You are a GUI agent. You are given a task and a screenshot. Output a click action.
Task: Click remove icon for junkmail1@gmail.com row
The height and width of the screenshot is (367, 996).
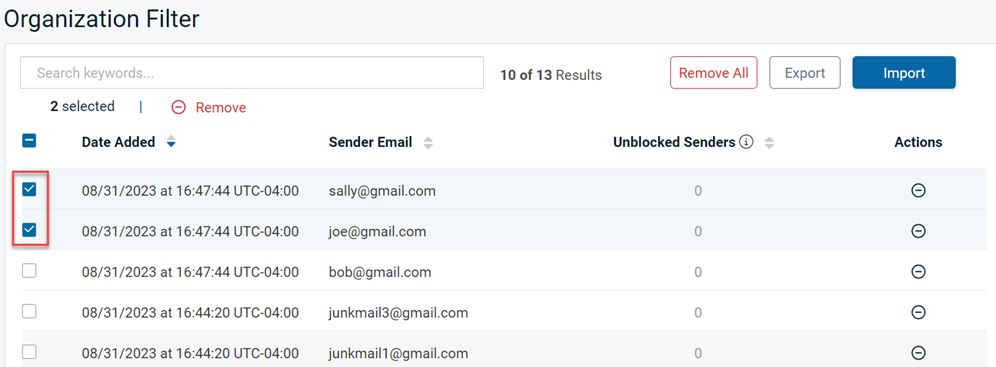(x=918, y=353)
